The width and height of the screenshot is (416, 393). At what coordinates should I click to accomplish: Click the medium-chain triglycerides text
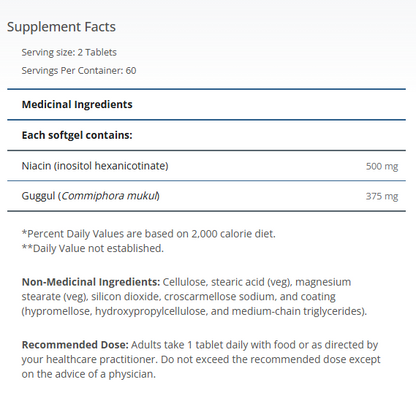click(x=297, y=311)
